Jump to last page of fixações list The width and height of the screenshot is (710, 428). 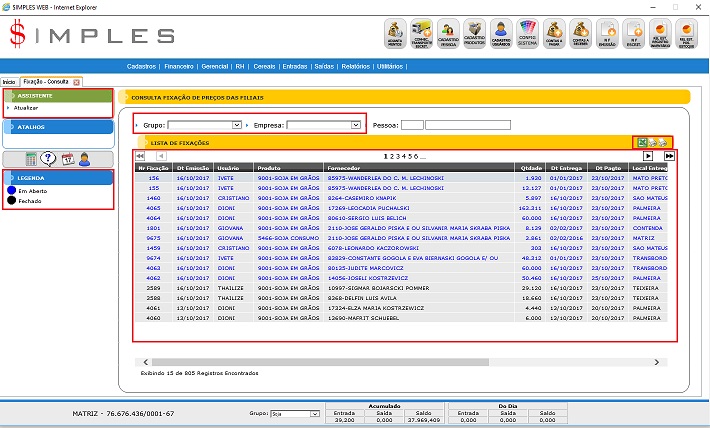[x=669, y=157]
